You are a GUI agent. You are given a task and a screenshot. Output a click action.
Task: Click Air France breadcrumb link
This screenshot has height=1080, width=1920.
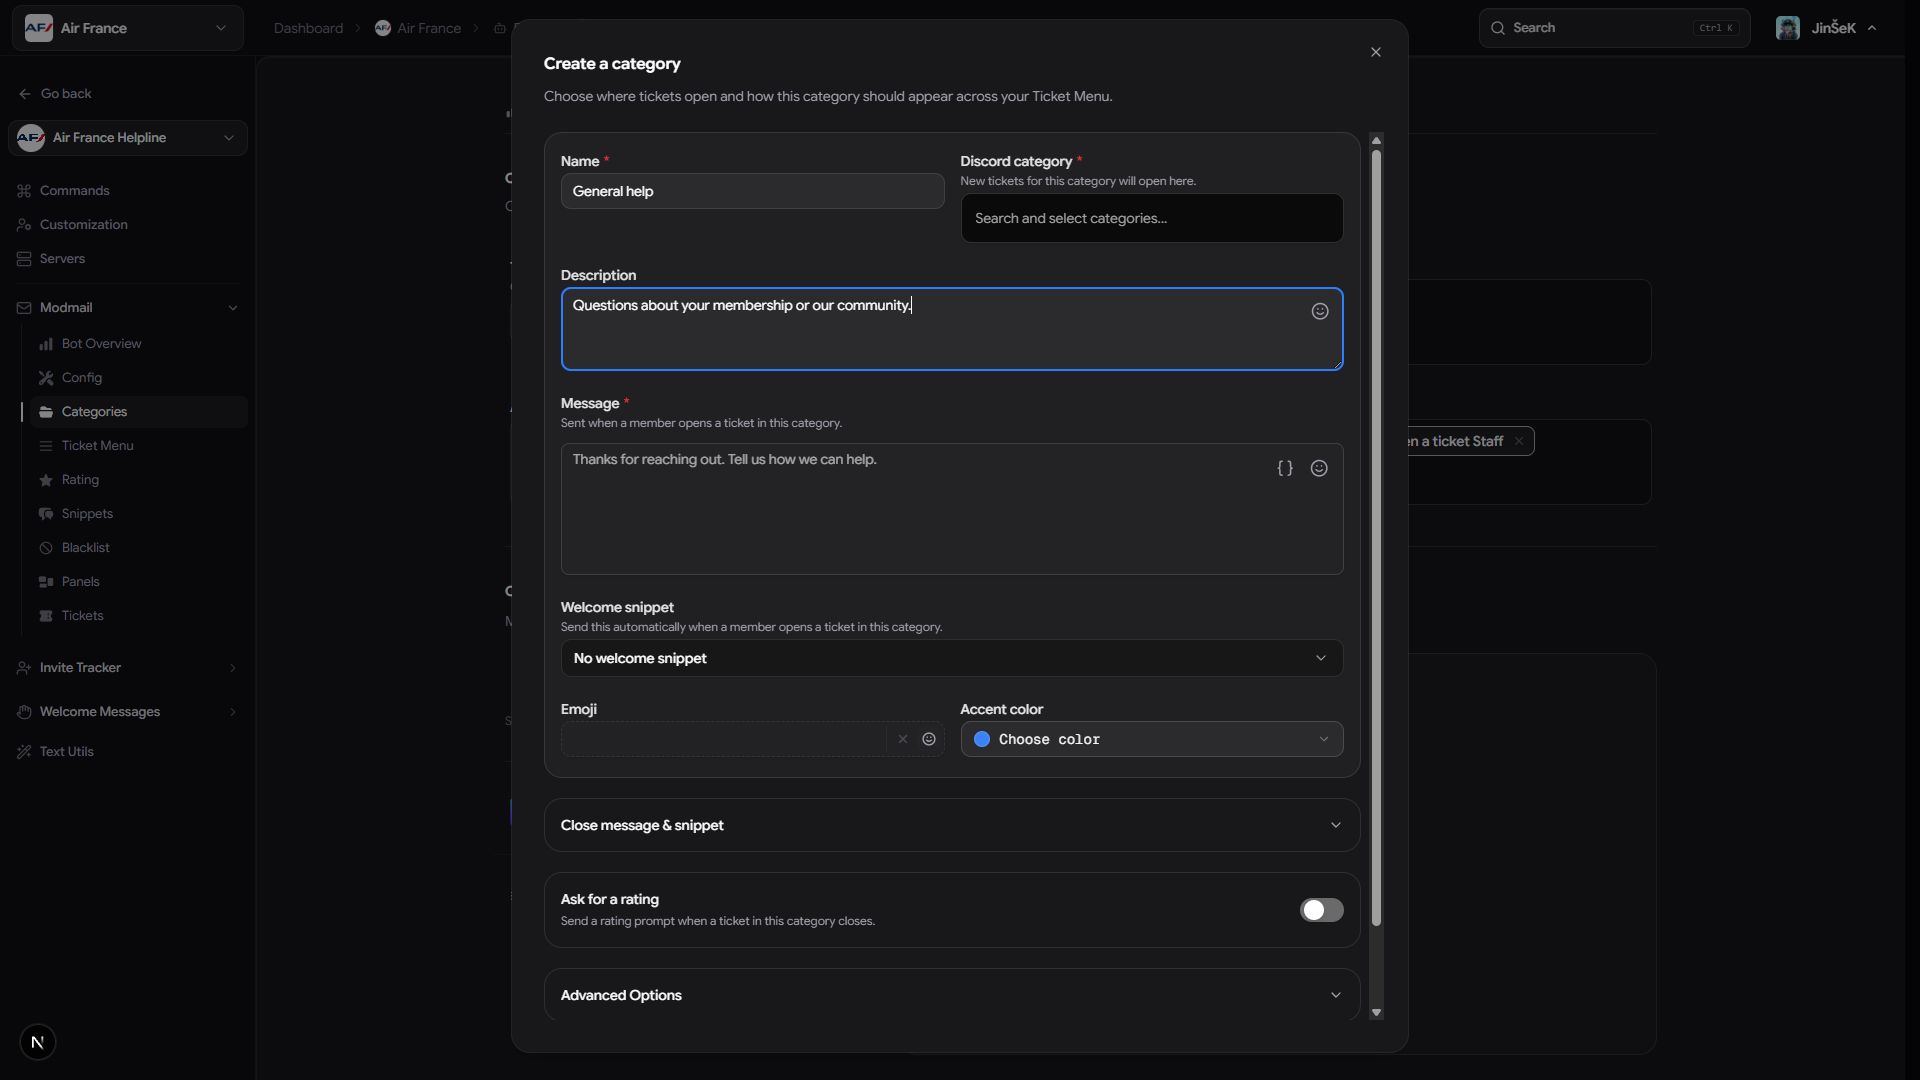pyautogui.click(x=418, y=28)
